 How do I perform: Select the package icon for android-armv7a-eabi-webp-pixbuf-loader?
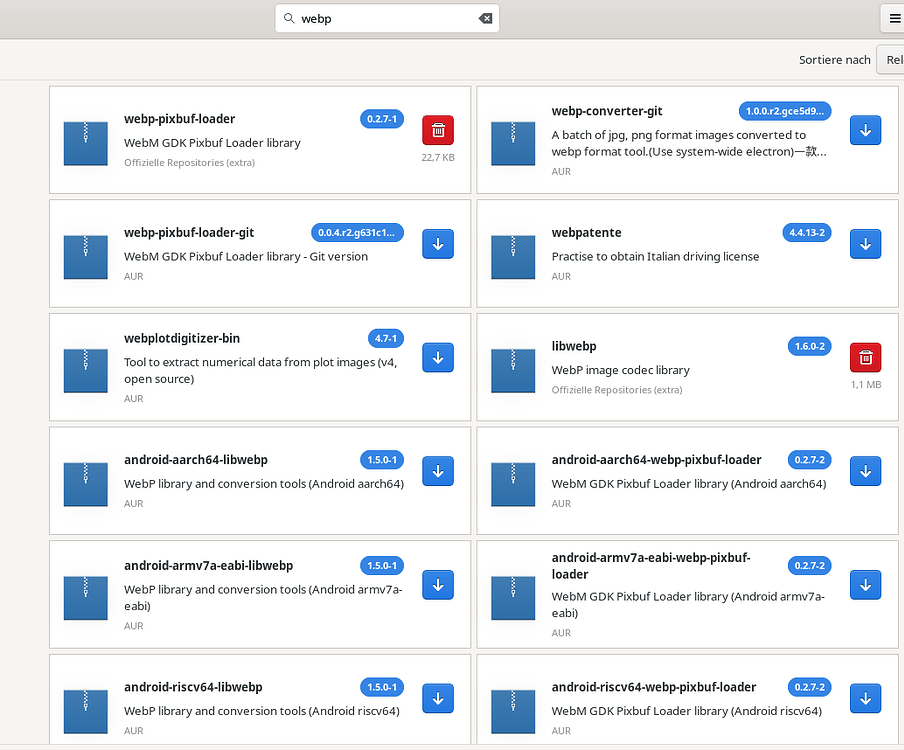[513, 597]
